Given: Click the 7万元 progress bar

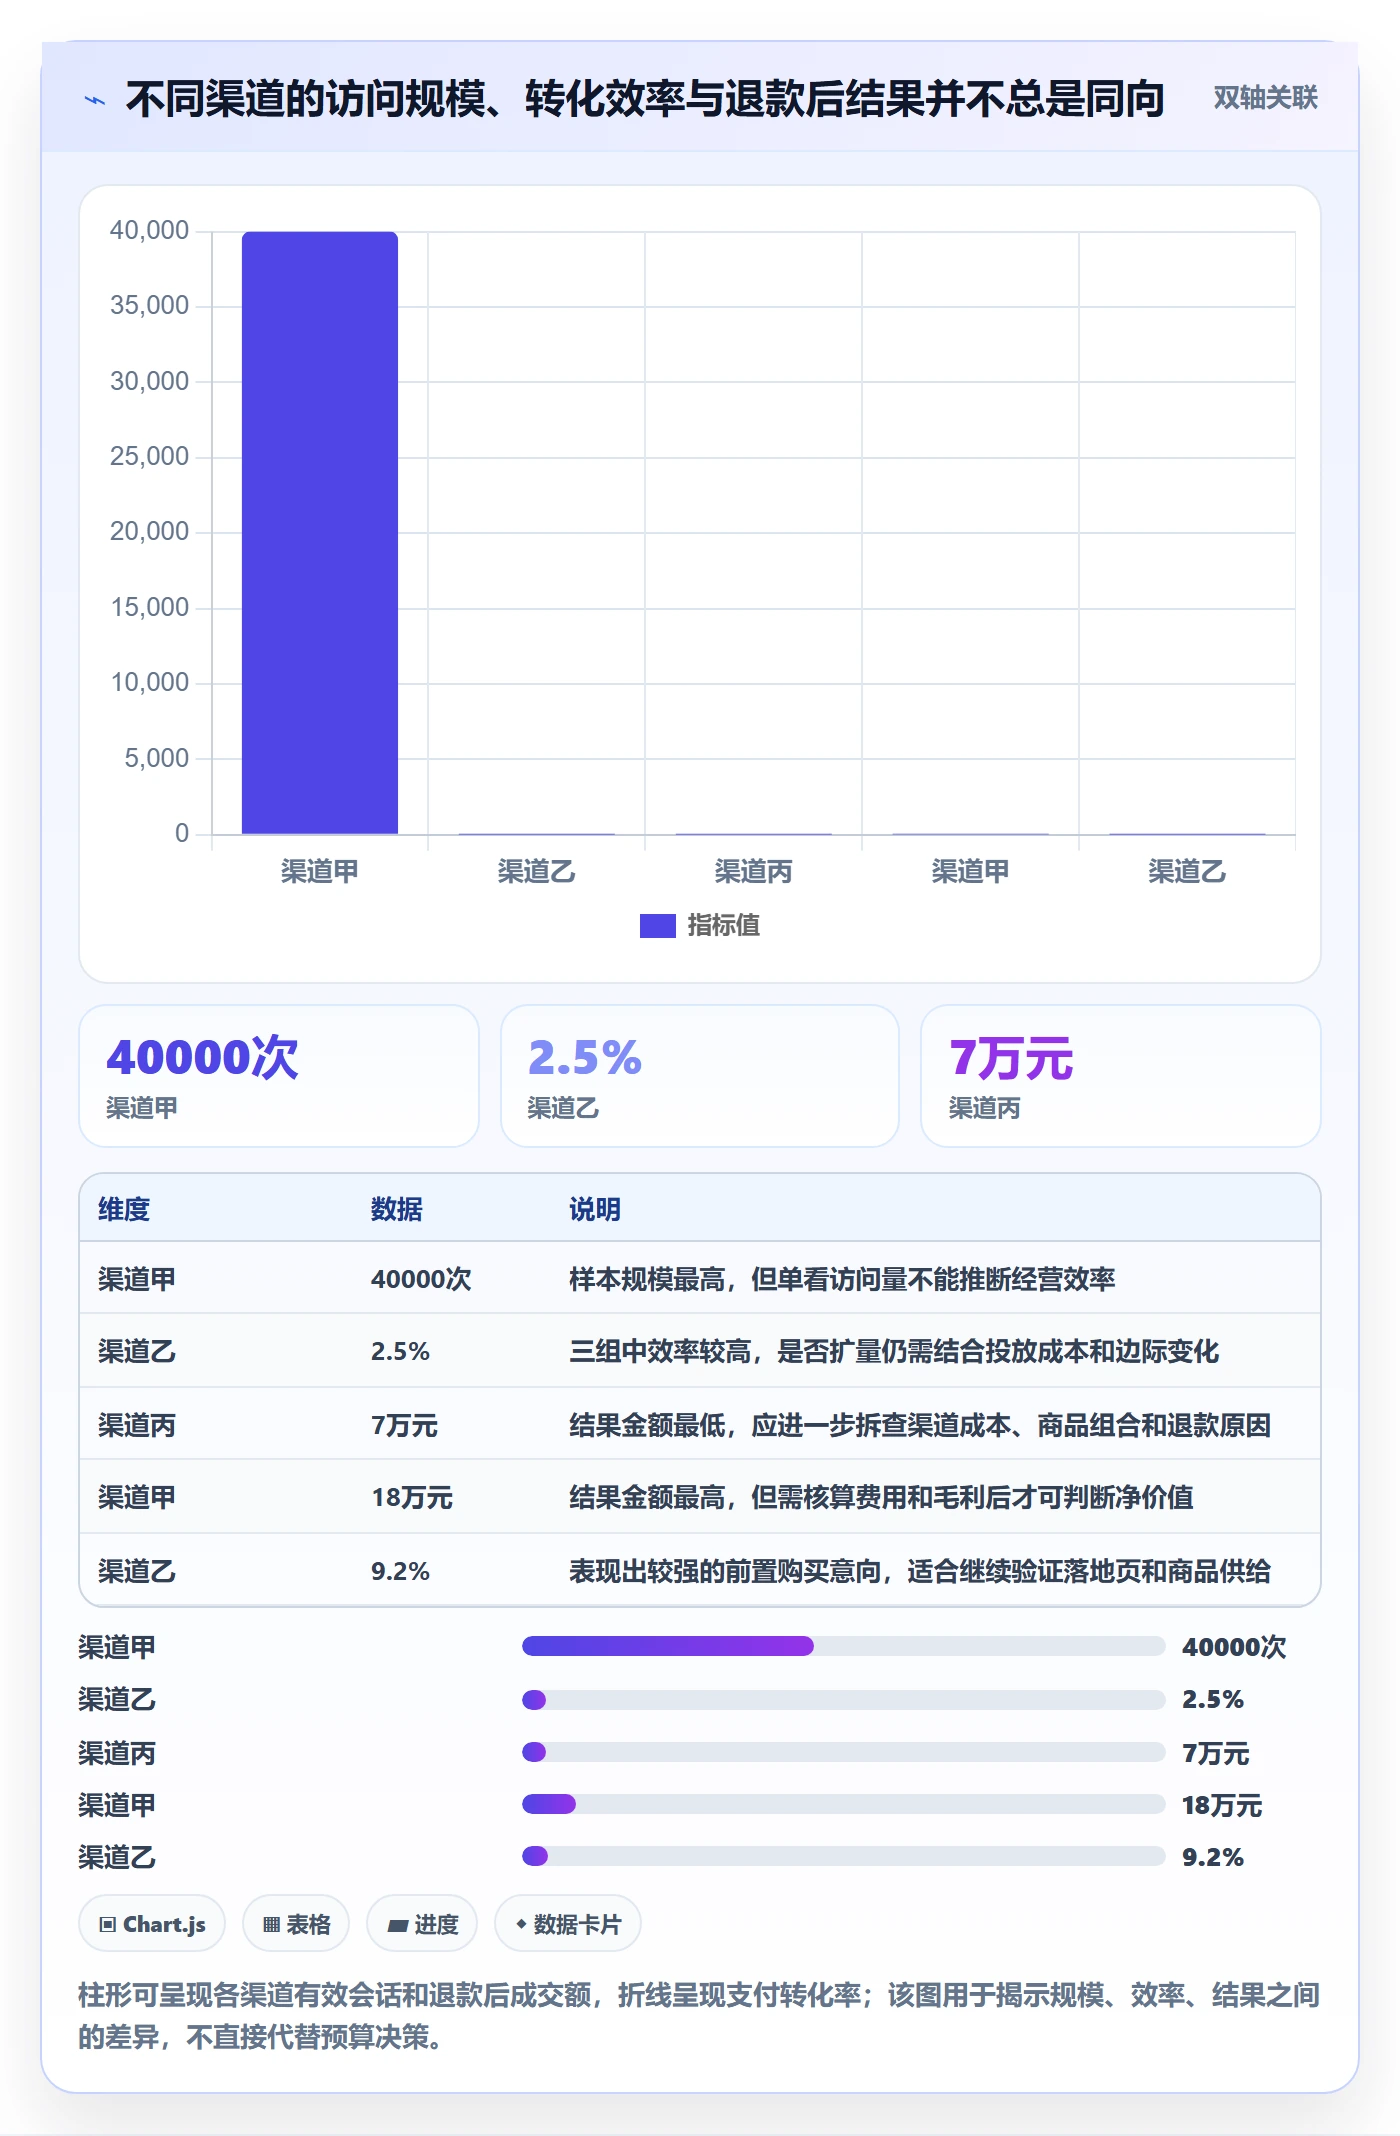Looking at the screenshot, I should point(844,1752).
